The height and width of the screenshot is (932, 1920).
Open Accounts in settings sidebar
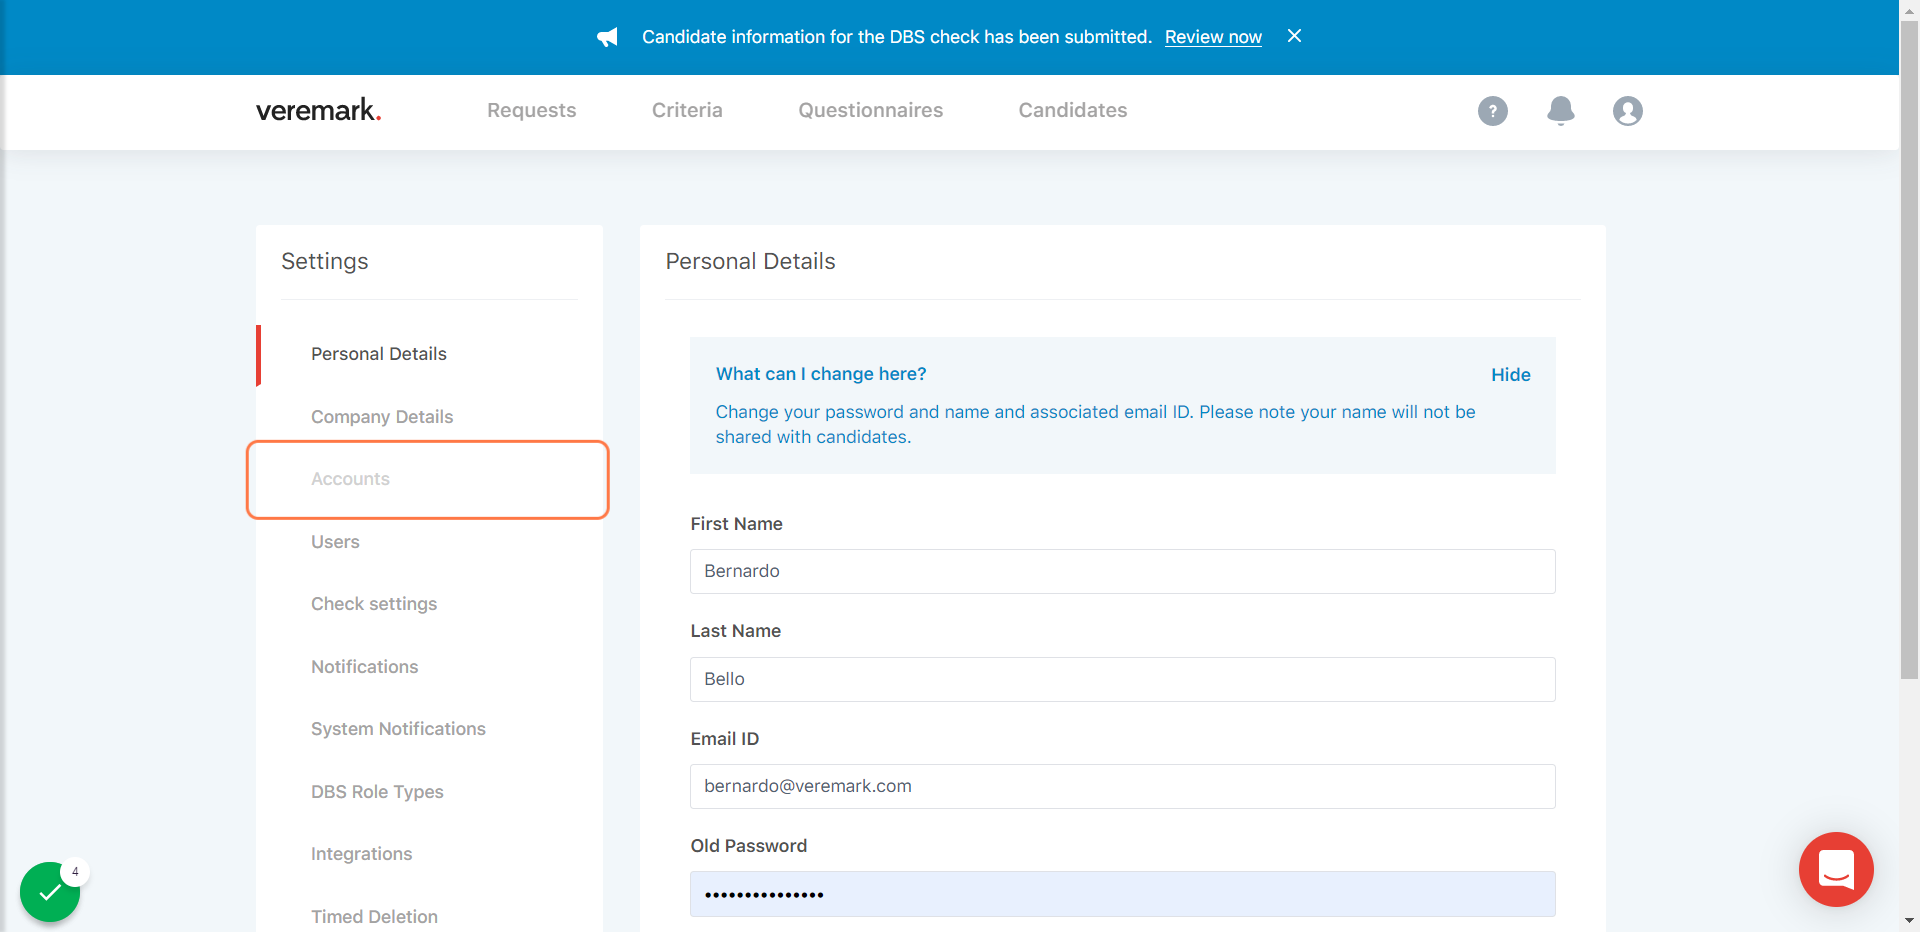[350, 479]
